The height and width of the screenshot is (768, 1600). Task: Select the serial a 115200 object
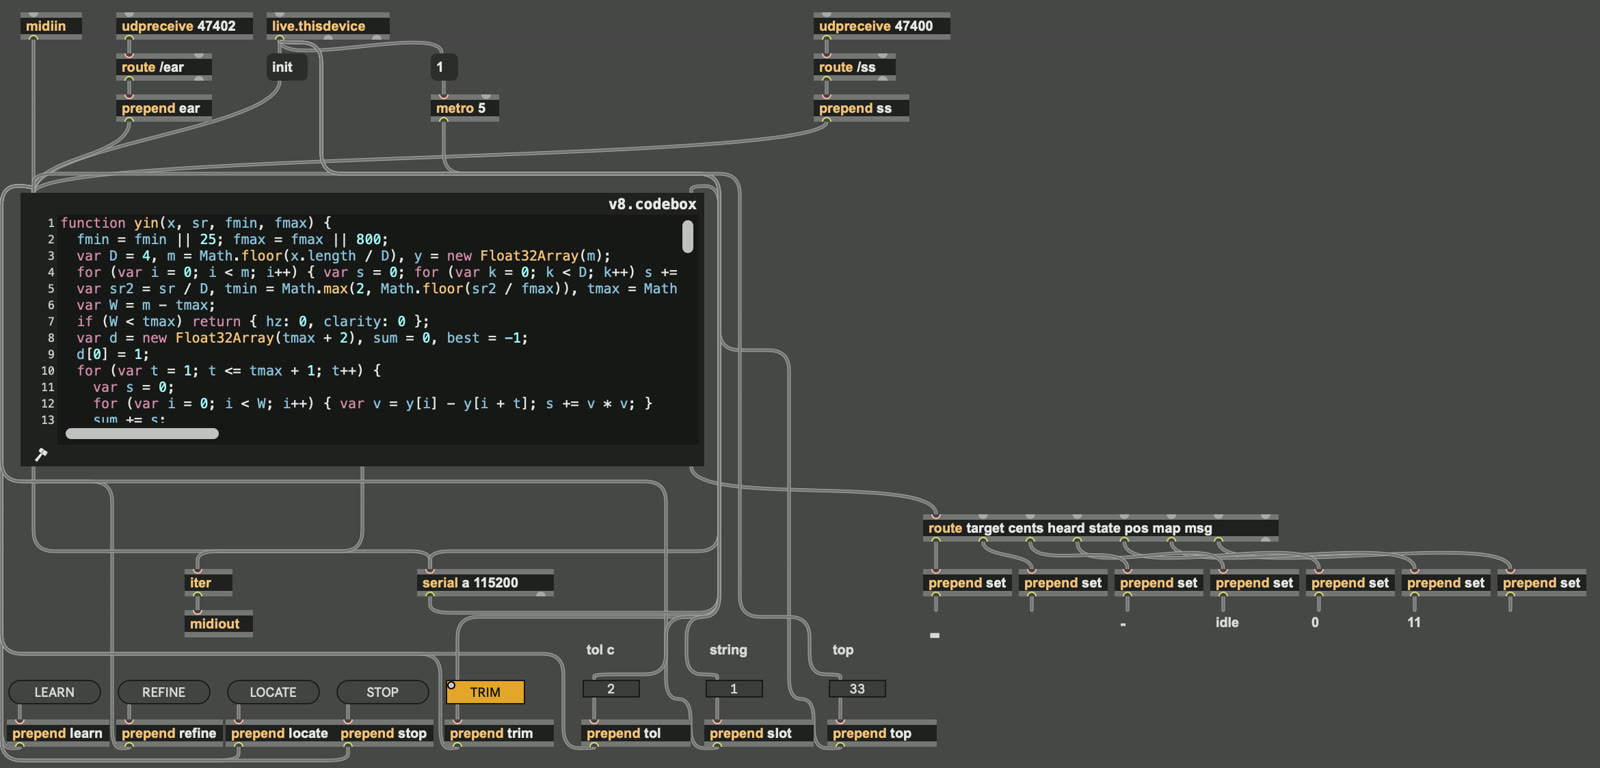pos(485,583)
